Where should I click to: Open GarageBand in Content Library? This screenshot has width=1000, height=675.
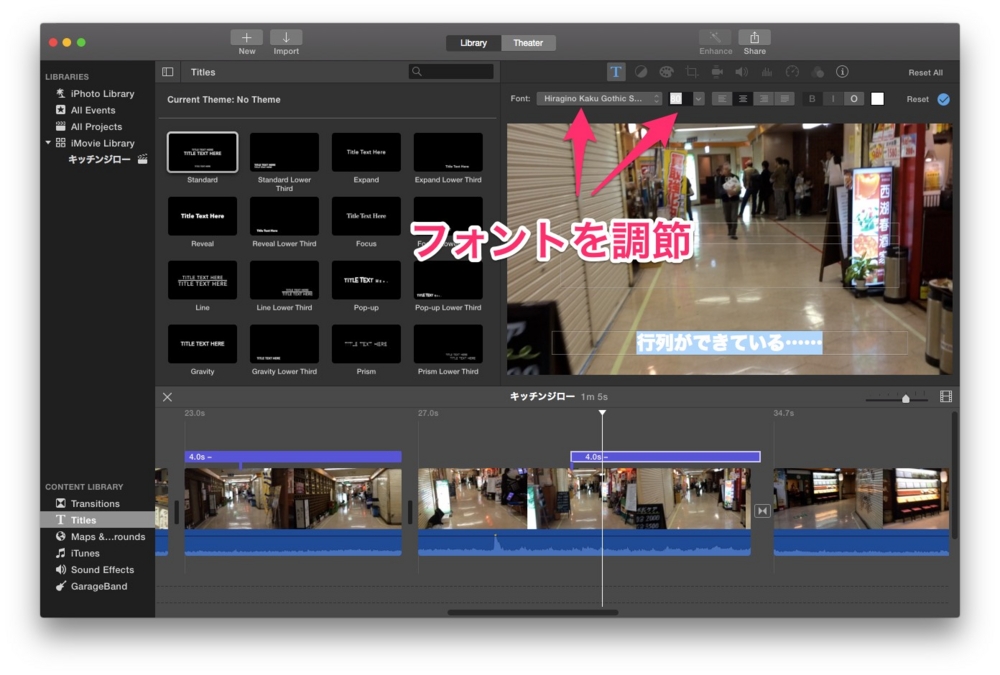[x=91, y=586]
